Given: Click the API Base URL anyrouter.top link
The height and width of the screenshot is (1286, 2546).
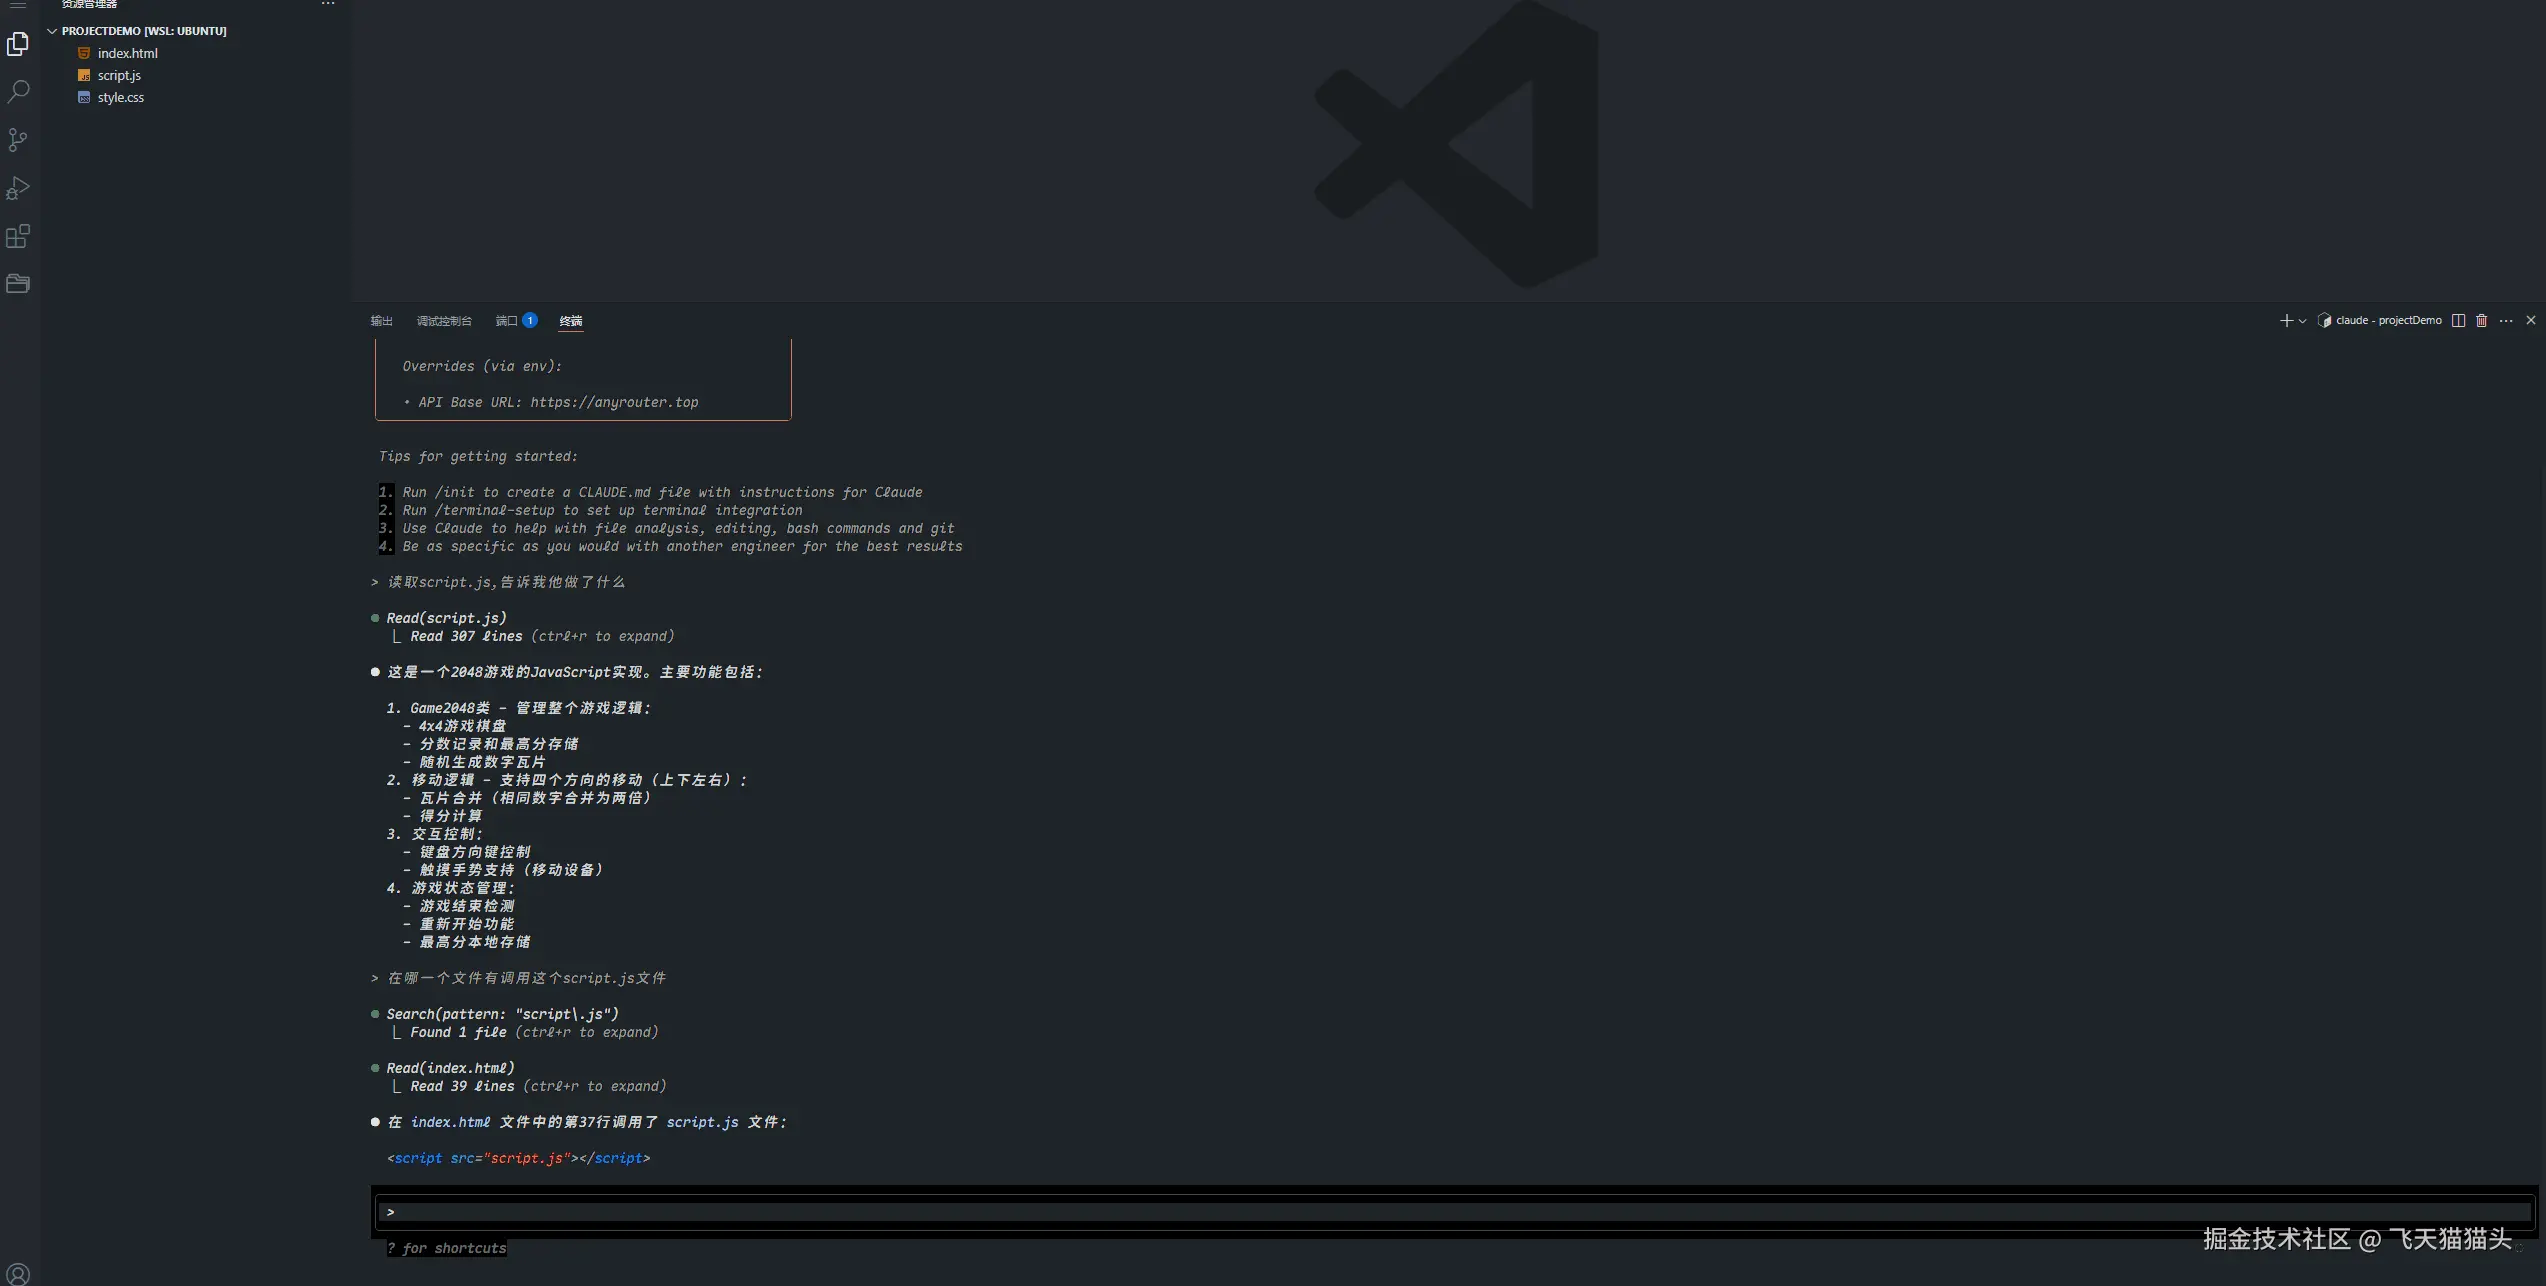Looking at the screenshot, I should 614,402.
